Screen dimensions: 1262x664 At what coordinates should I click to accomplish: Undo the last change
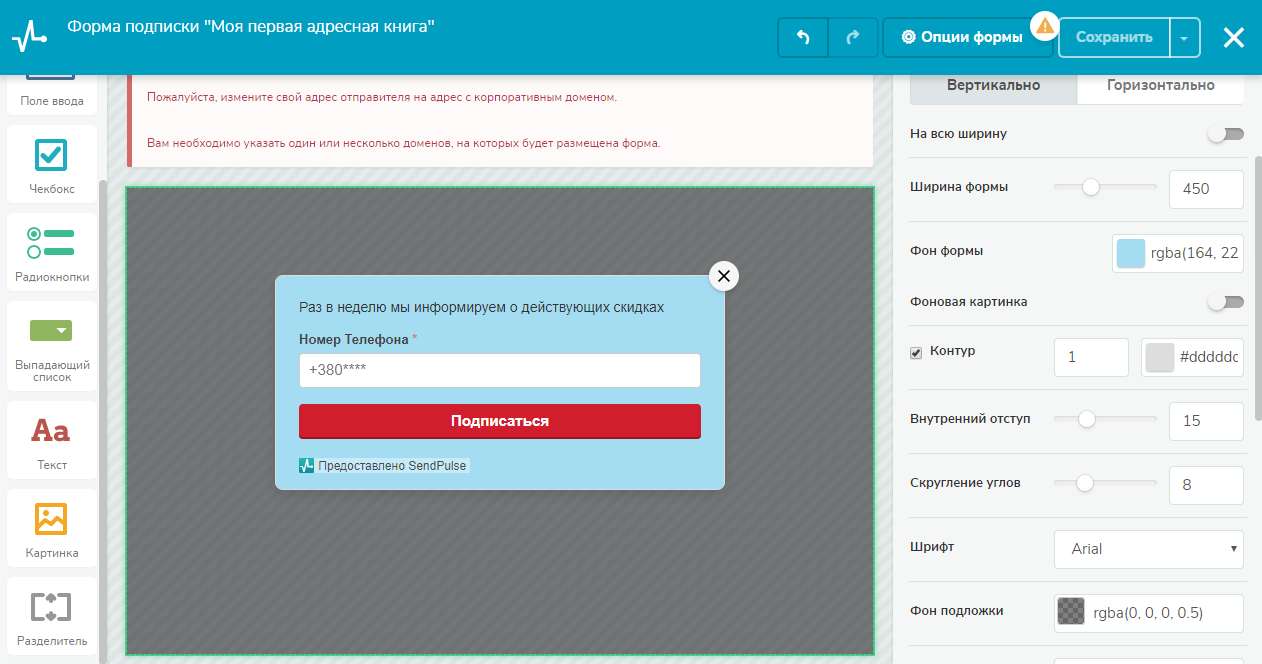coord(803,37)
